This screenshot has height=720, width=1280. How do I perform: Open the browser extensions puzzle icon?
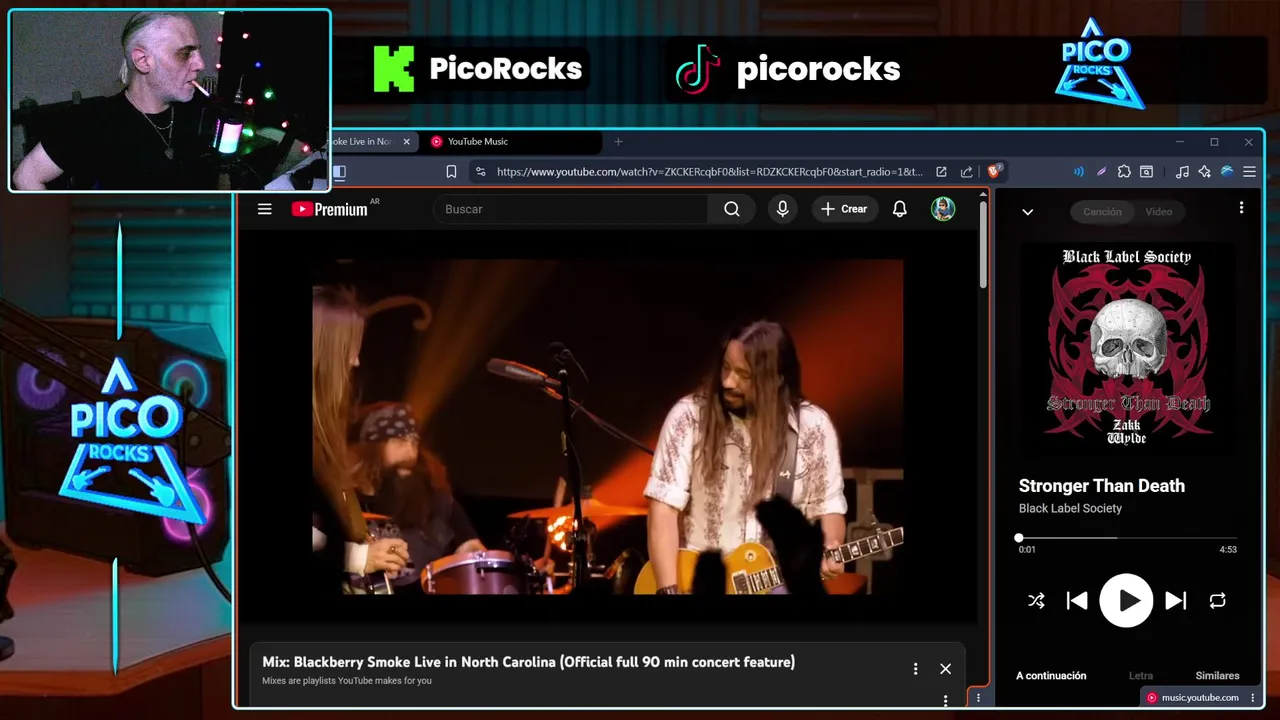click(1124, 172)
